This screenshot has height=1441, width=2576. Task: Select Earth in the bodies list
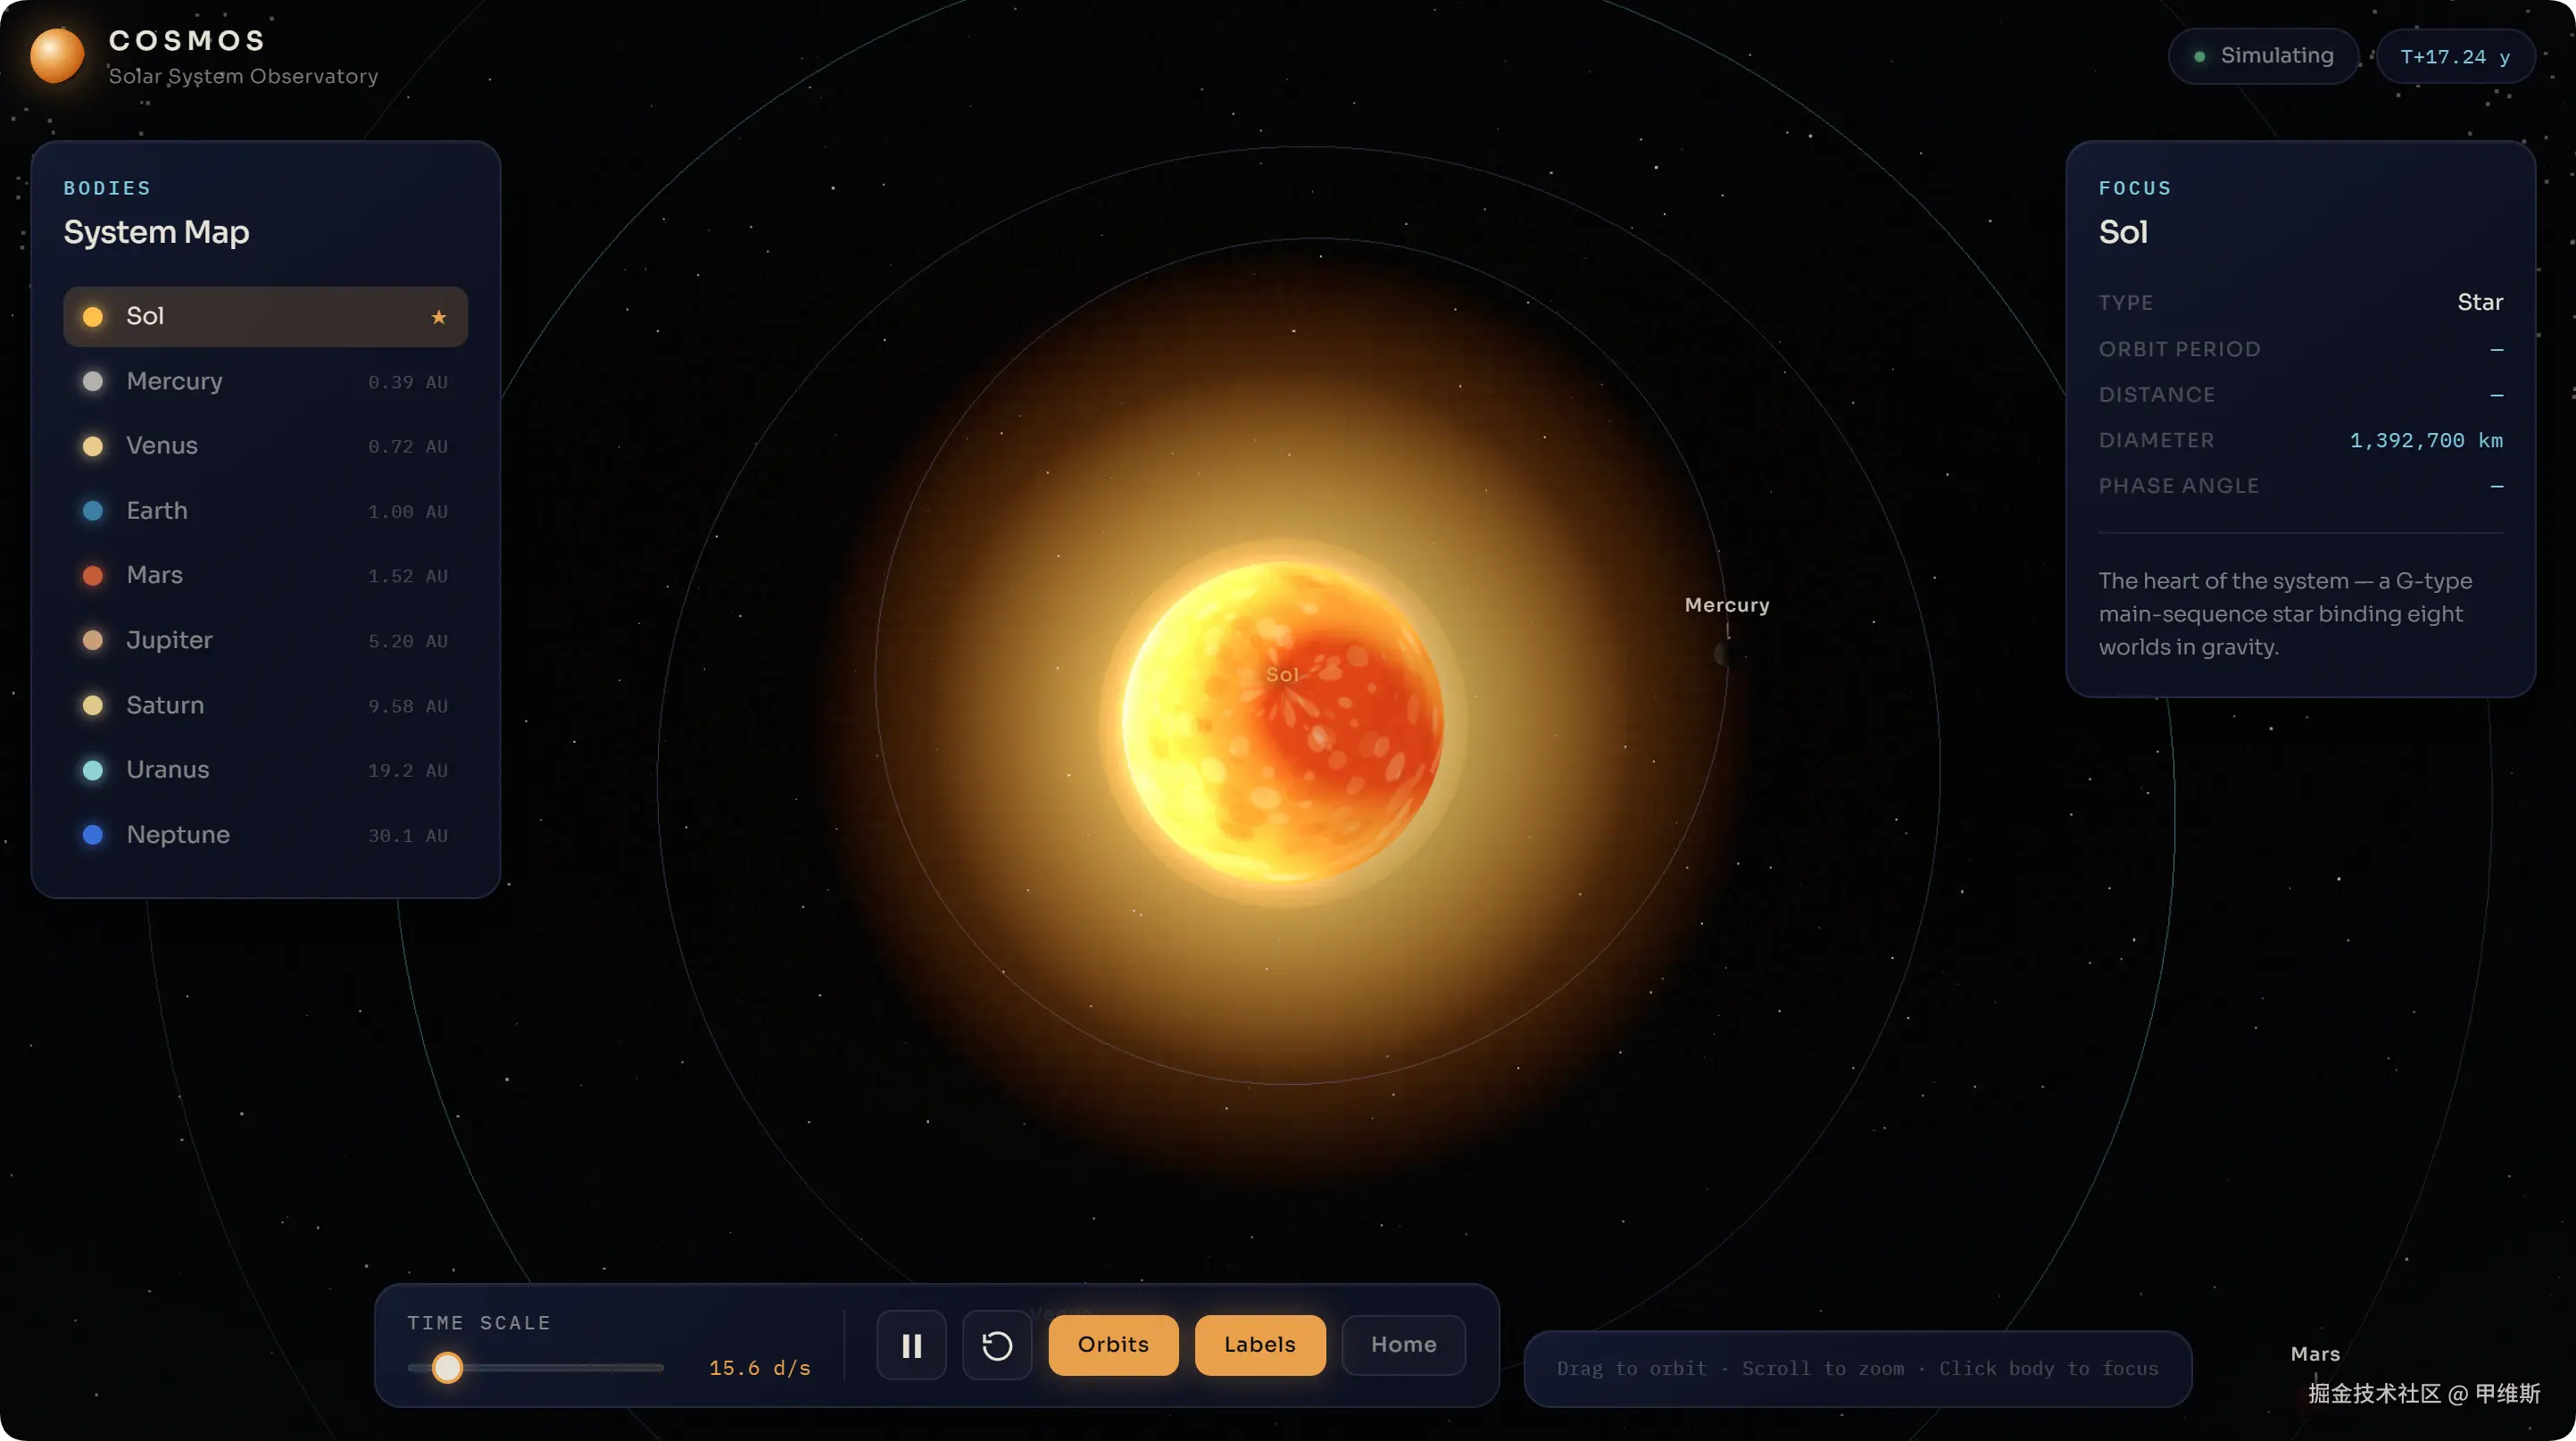pos(265,511)
